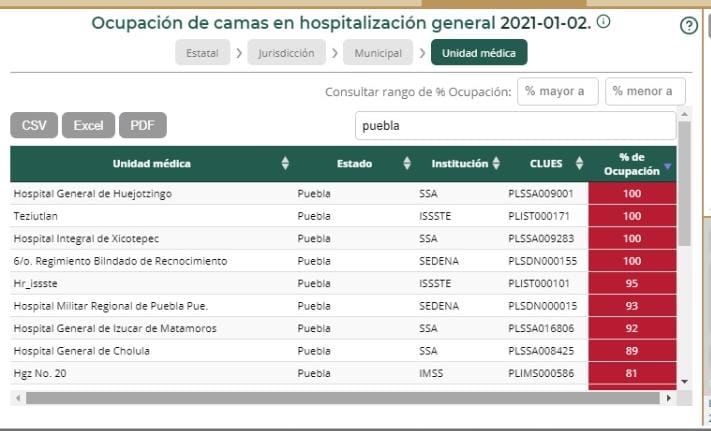
Task: Switch to the Jurisdicción tab
Action: (x=286, y=53)
